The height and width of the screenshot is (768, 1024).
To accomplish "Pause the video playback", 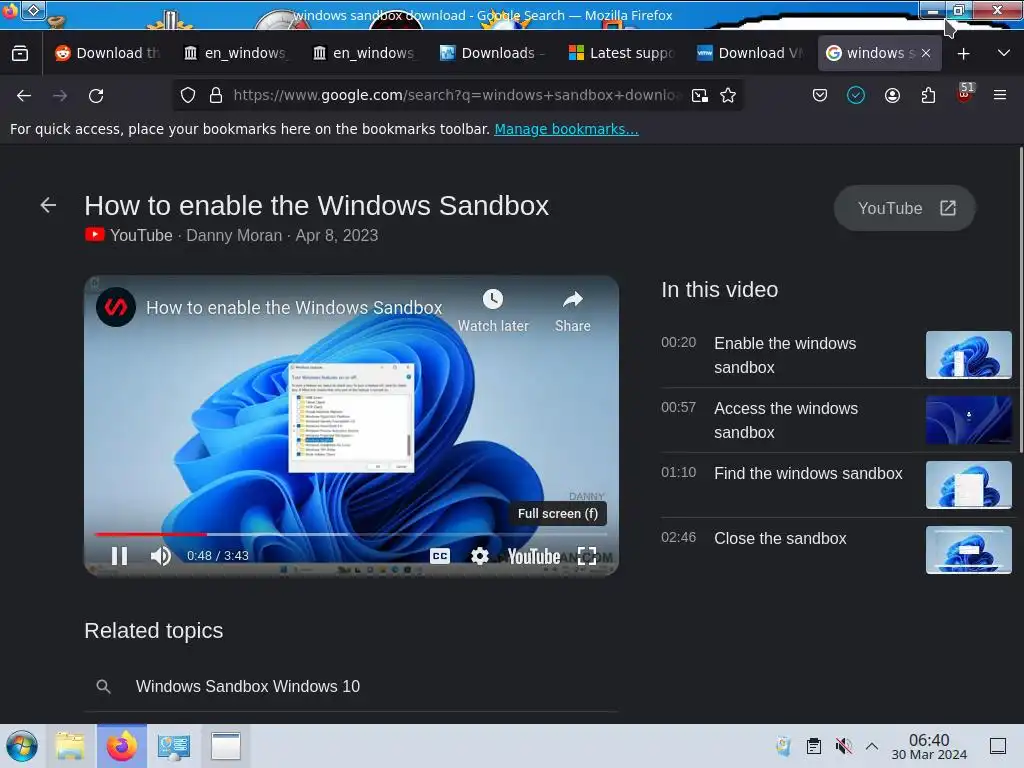I will pyautogui.click(x=120, y=556).
